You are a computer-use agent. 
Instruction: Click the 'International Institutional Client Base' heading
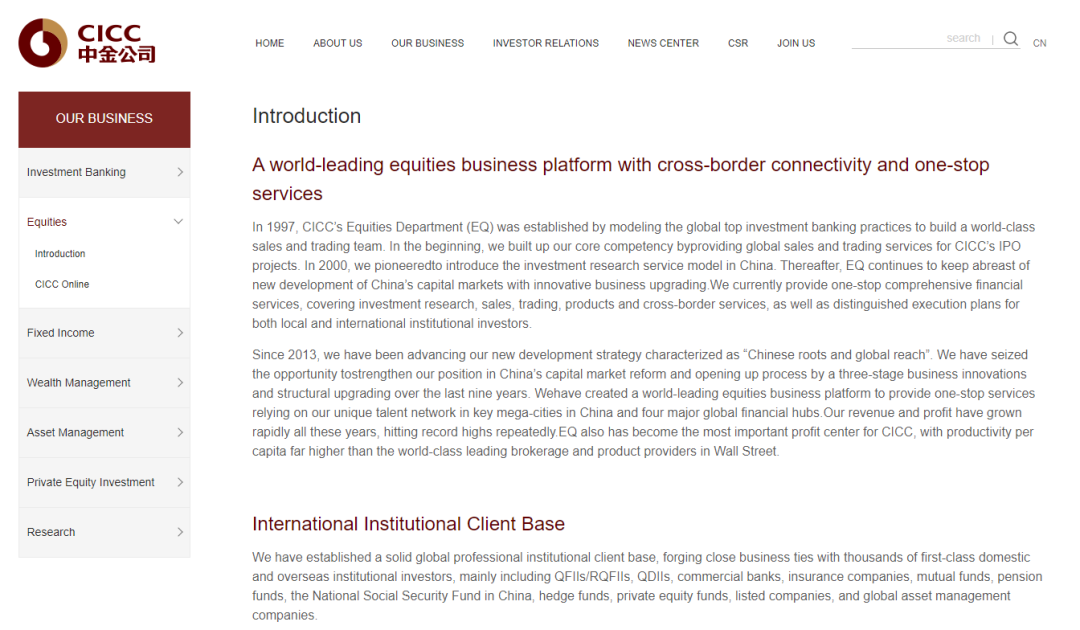pyautogui.click(x=408, y=524)
